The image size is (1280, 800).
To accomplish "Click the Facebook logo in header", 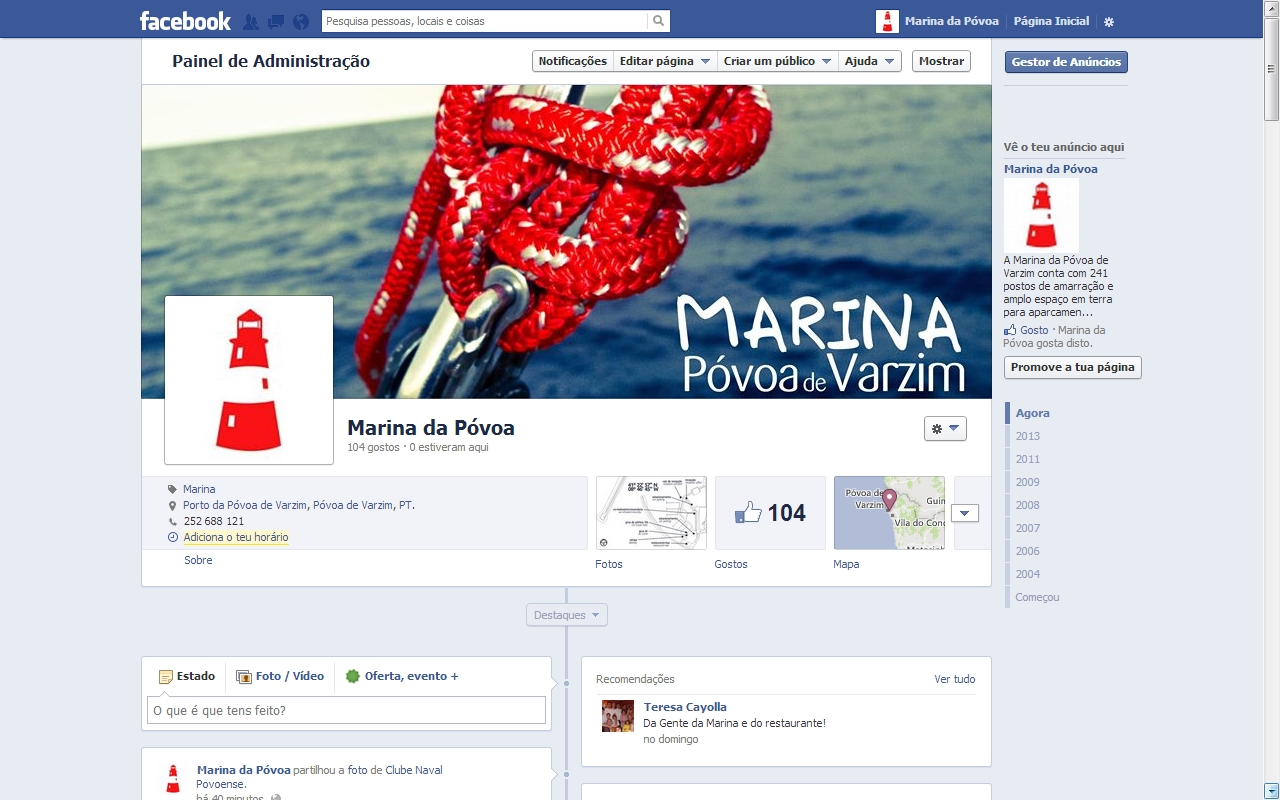I will pyautogui.click(x=185, y=21).
